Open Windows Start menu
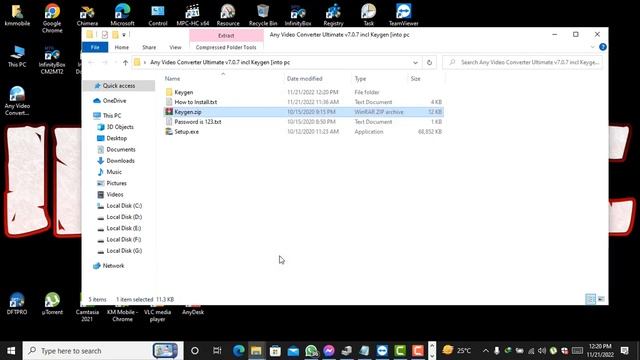Screen dimensions: 640x360 point(11,351)
